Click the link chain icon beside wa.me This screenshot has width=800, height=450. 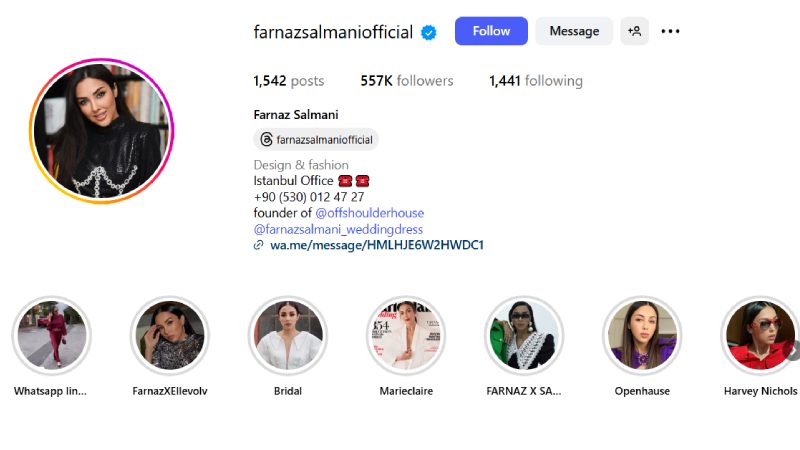point(259,245)
